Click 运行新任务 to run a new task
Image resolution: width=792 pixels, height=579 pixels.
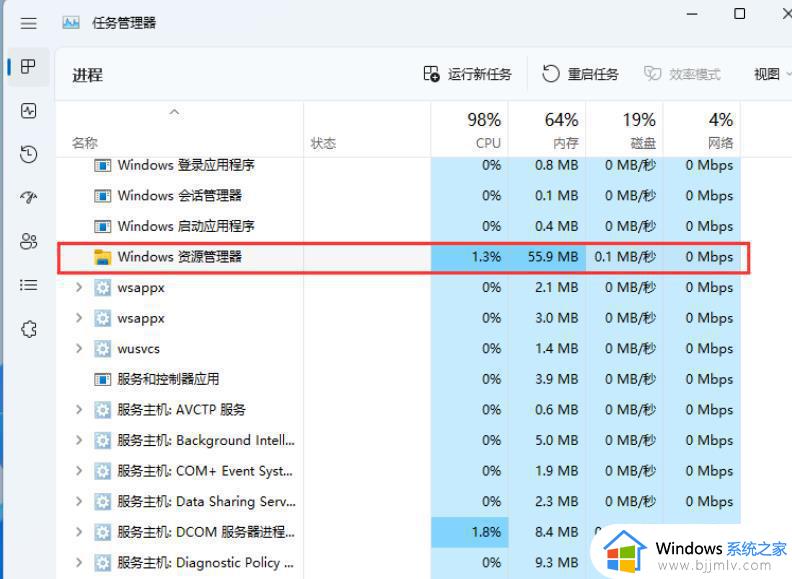(x=467, y=74)
